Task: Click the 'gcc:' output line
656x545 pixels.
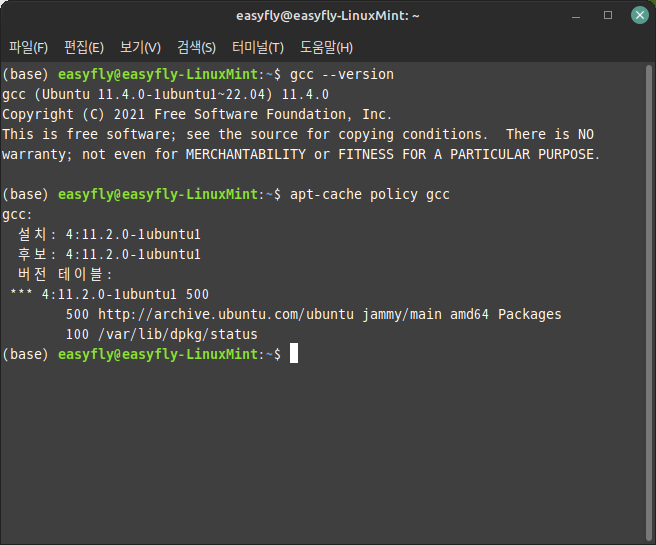Action: tap(17, 215)
